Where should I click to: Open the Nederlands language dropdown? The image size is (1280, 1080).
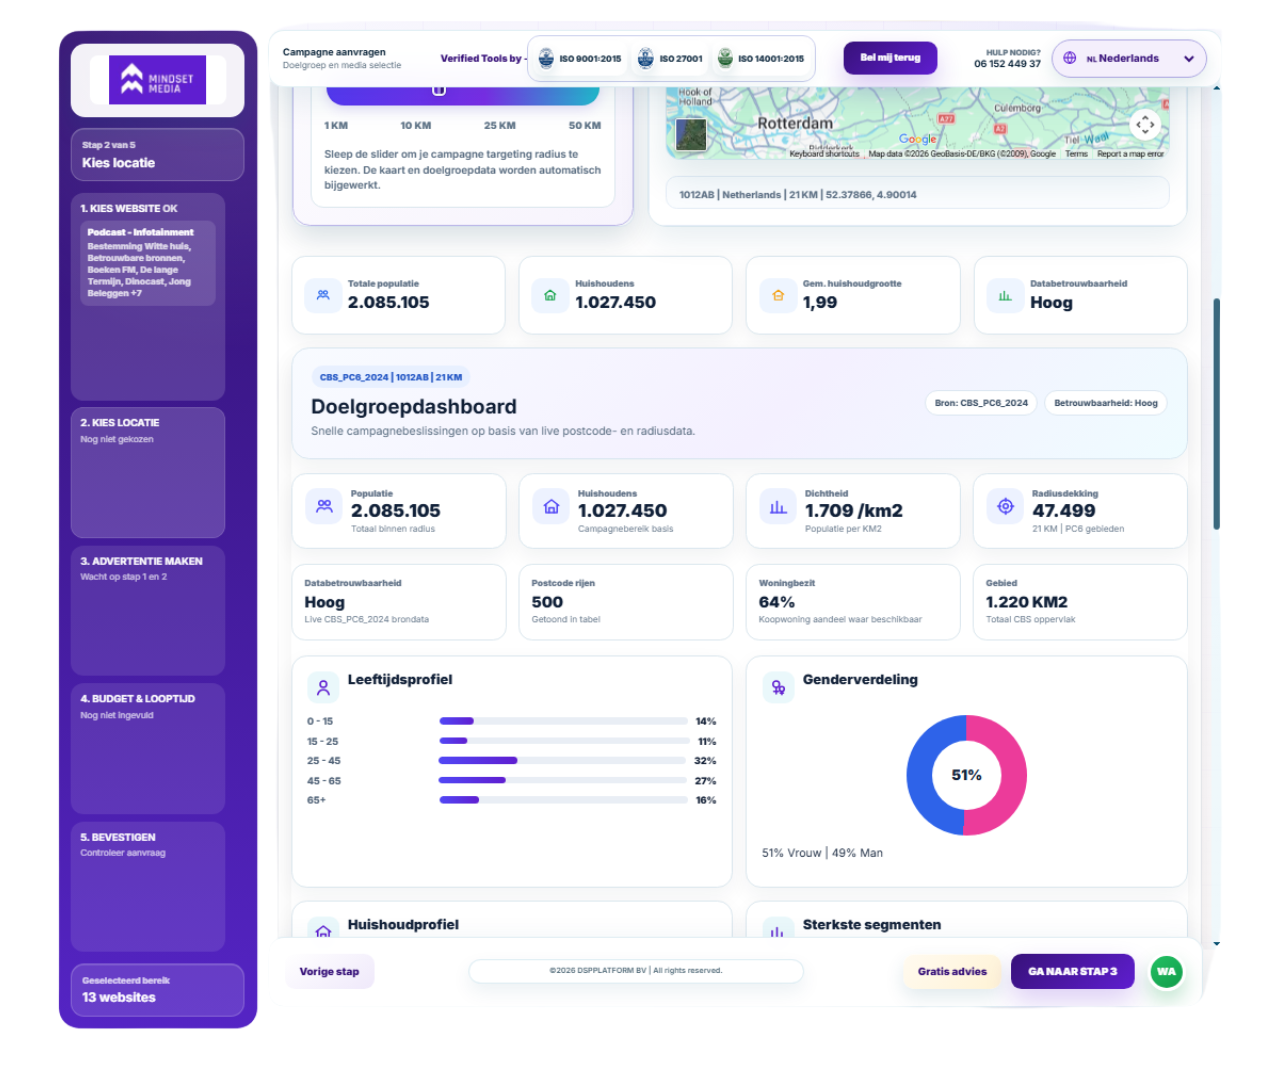tap(1129, 58)
